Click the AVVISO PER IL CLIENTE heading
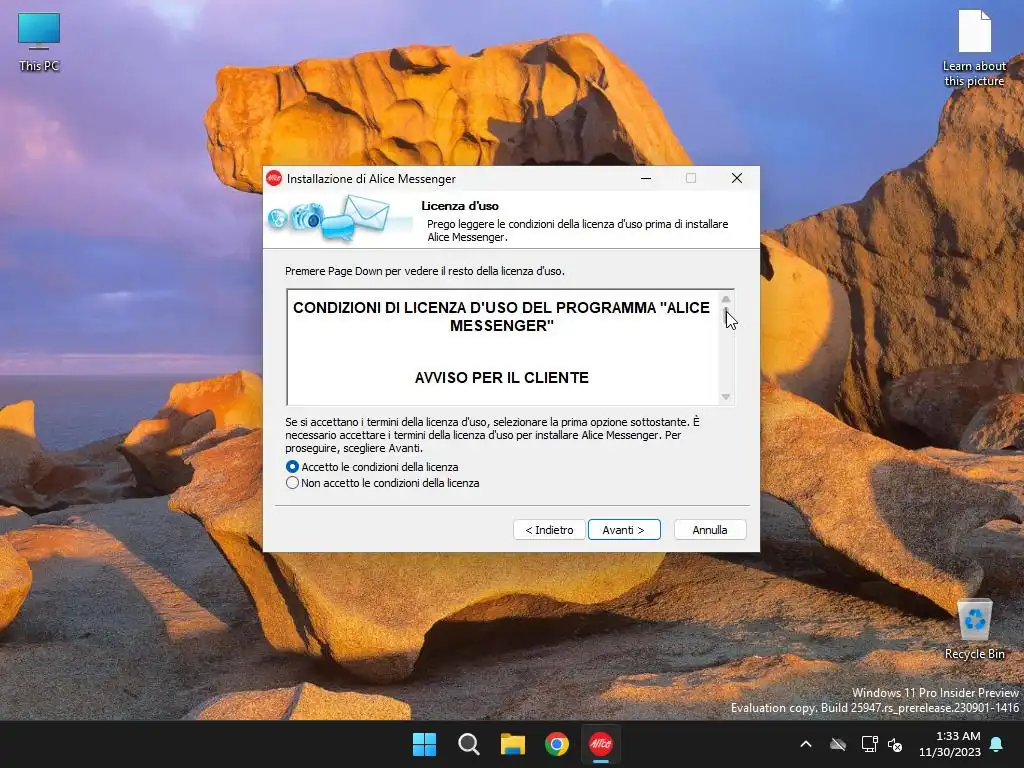Screen dimensions: 1024x768 click(502, 377)
